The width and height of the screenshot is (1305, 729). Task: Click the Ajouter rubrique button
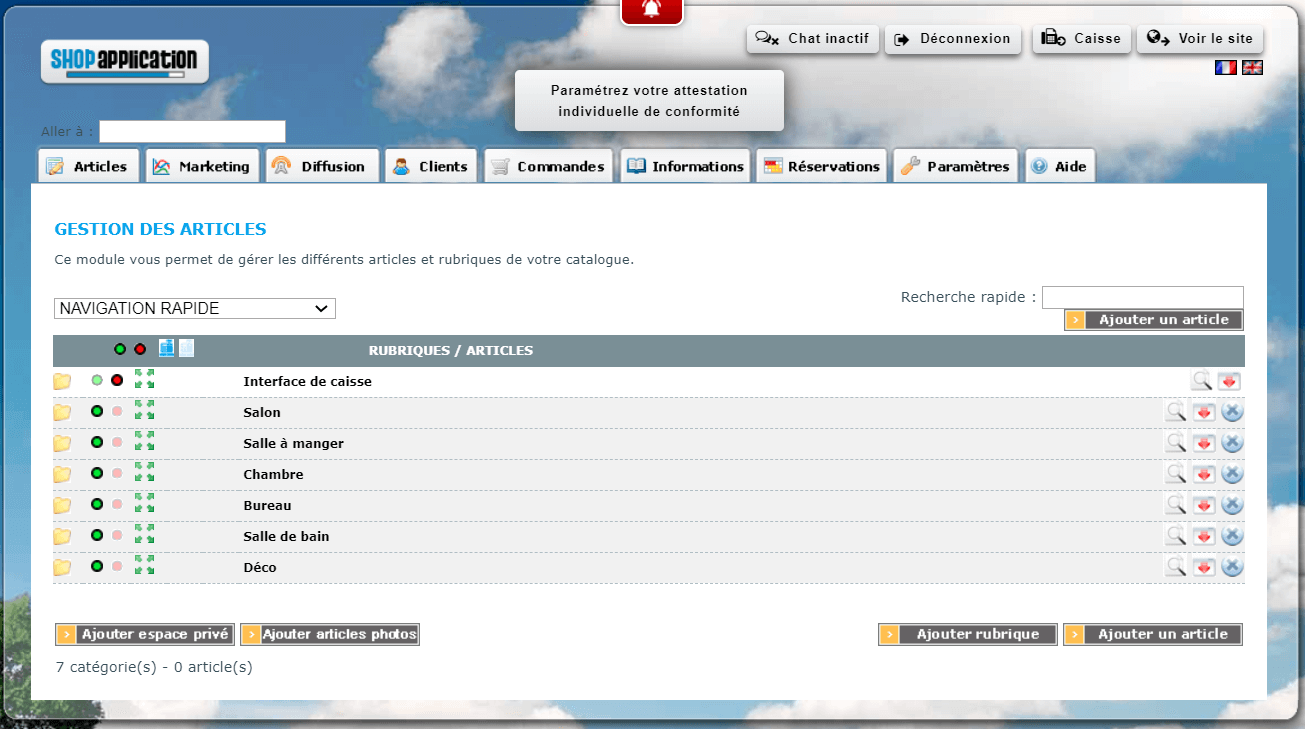[967, 634]
